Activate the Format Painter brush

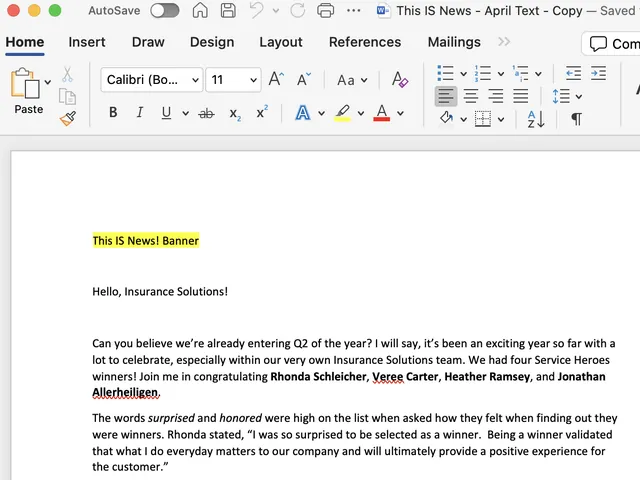(68, 118)
